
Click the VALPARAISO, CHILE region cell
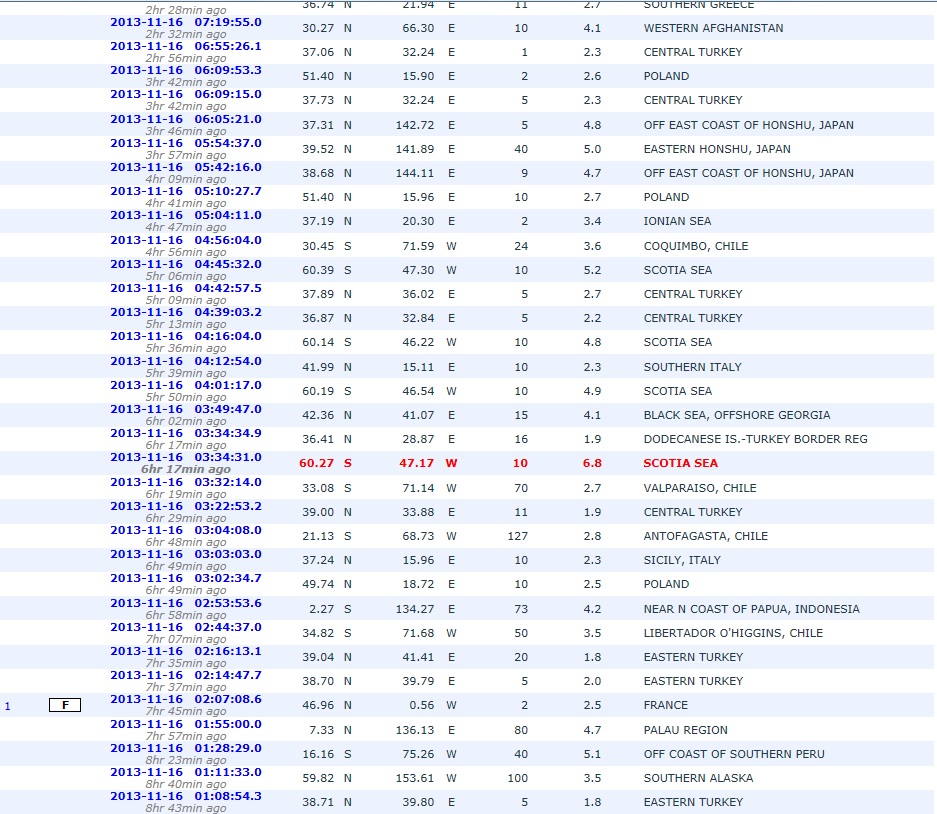[700, 488]
